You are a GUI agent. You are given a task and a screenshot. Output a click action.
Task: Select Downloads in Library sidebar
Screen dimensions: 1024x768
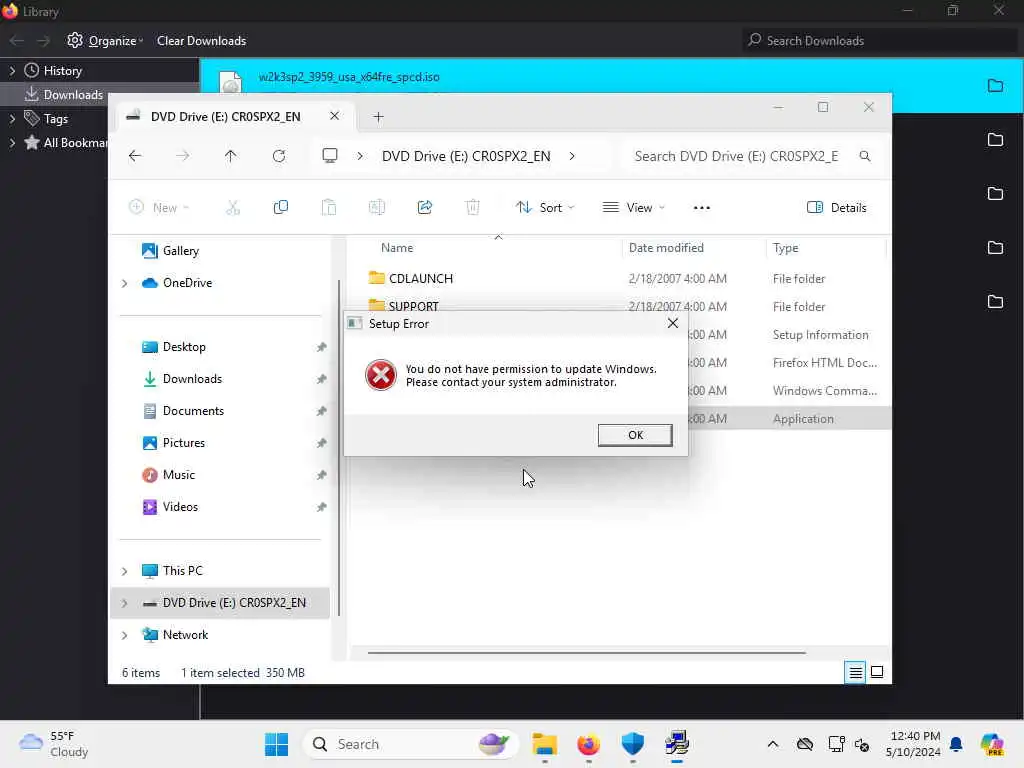[73, 95]
